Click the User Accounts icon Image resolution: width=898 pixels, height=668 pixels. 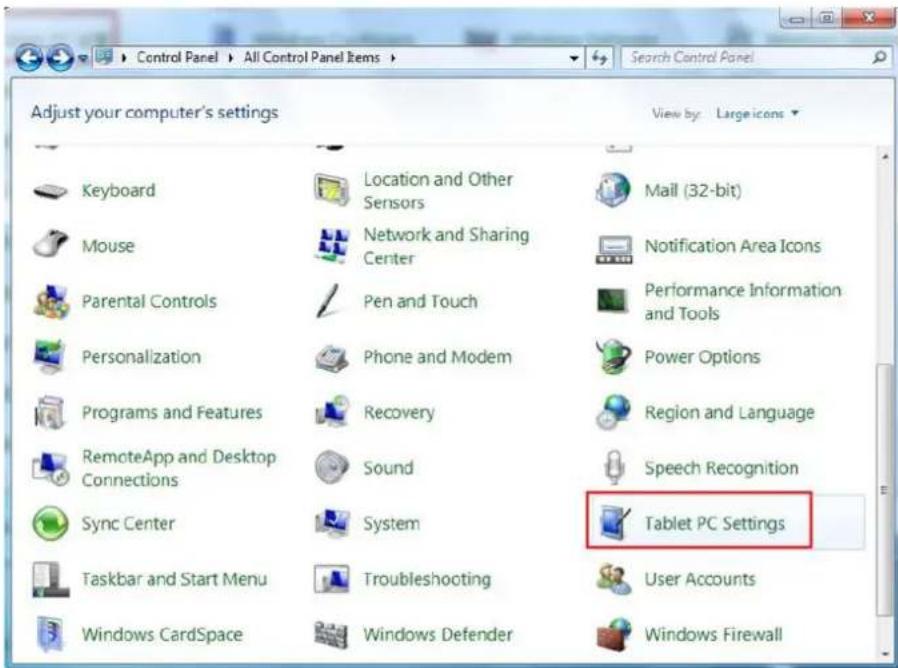point(613,579)
